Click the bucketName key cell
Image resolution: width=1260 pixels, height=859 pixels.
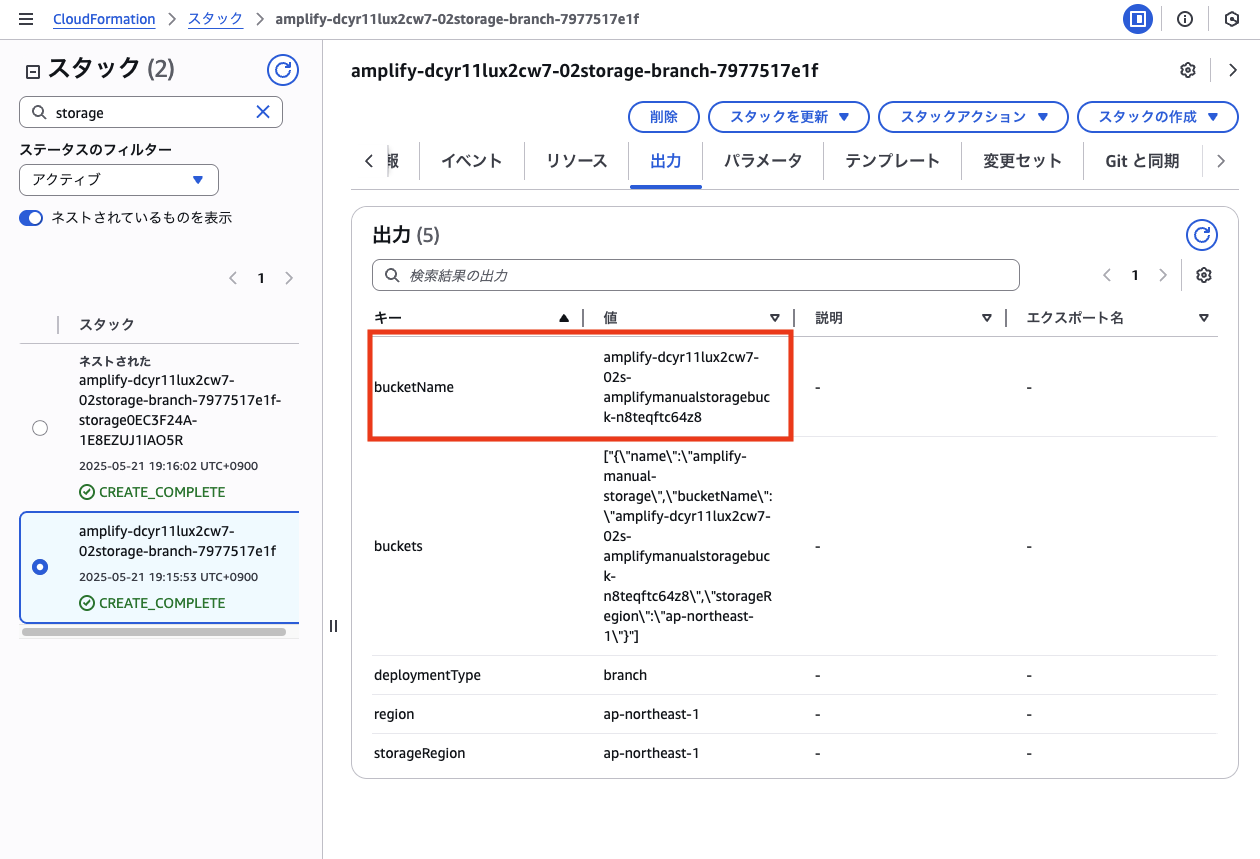[x=414, y=387]
